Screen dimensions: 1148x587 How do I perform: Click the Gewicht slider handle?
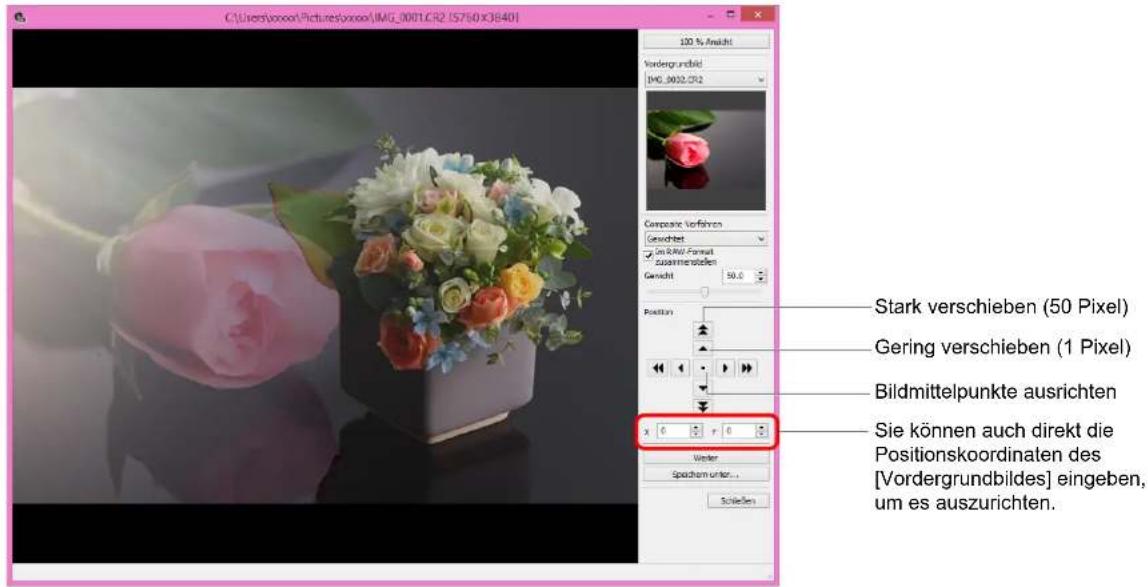[704, 292]
